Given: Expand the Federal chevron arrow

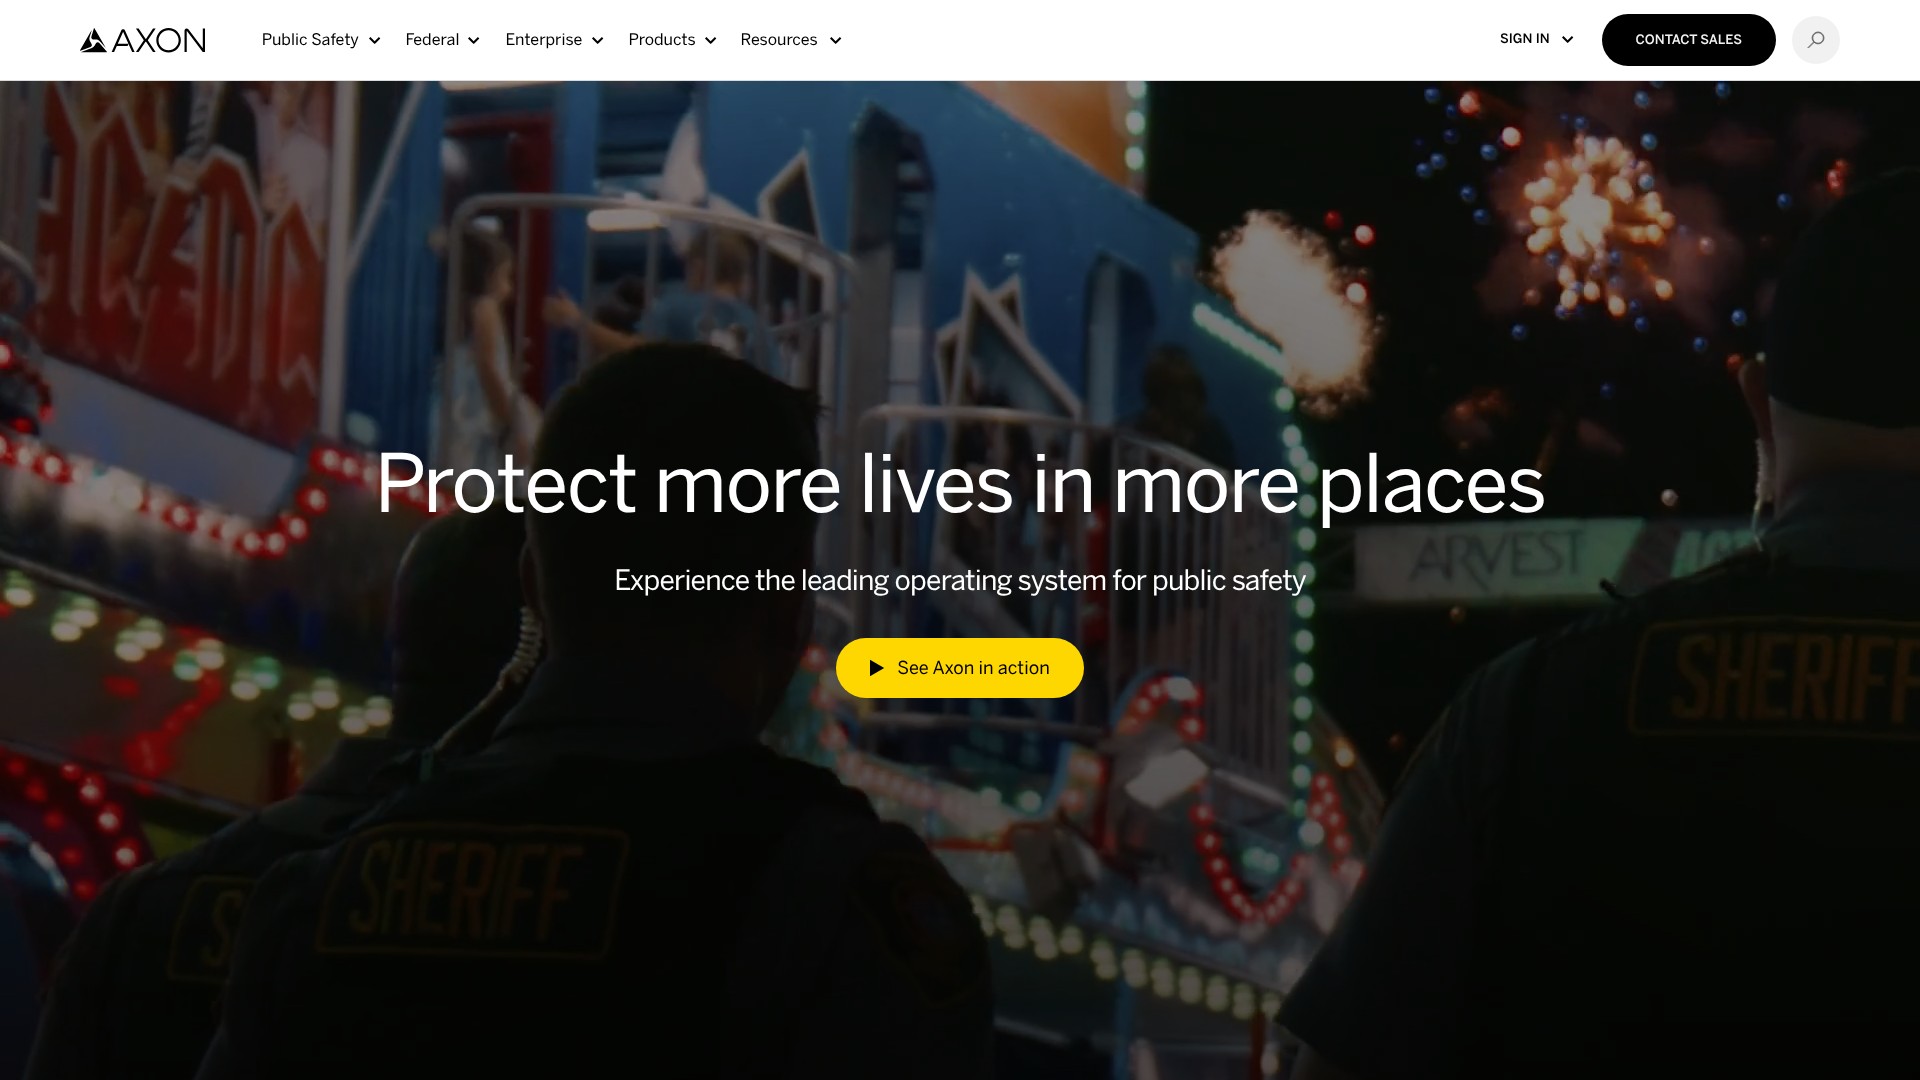Looking at the screenshot, I should click(474, 41).
